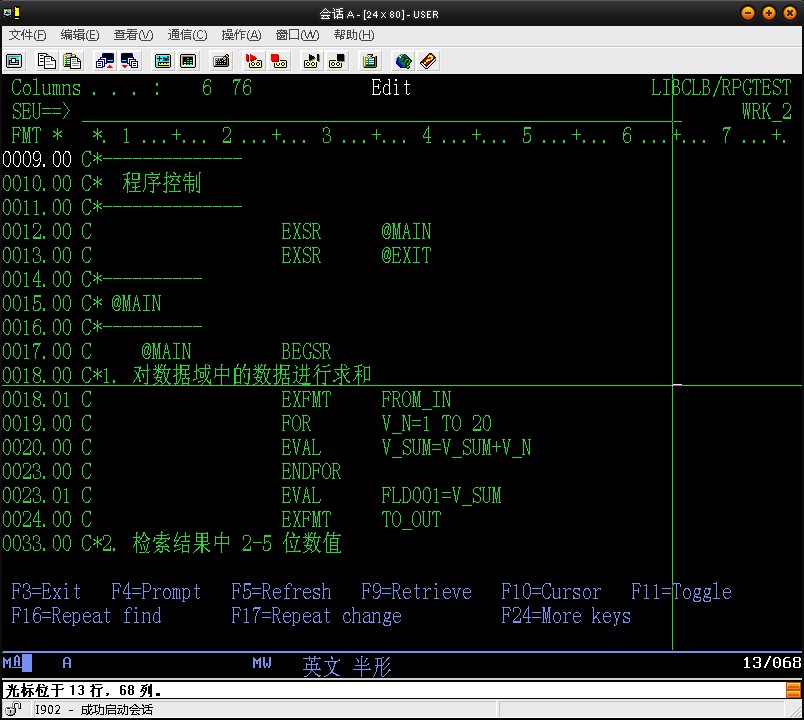Click the red Record Macro icon
The width and height of the screenshot is (804, 720).
coord(254,61)
